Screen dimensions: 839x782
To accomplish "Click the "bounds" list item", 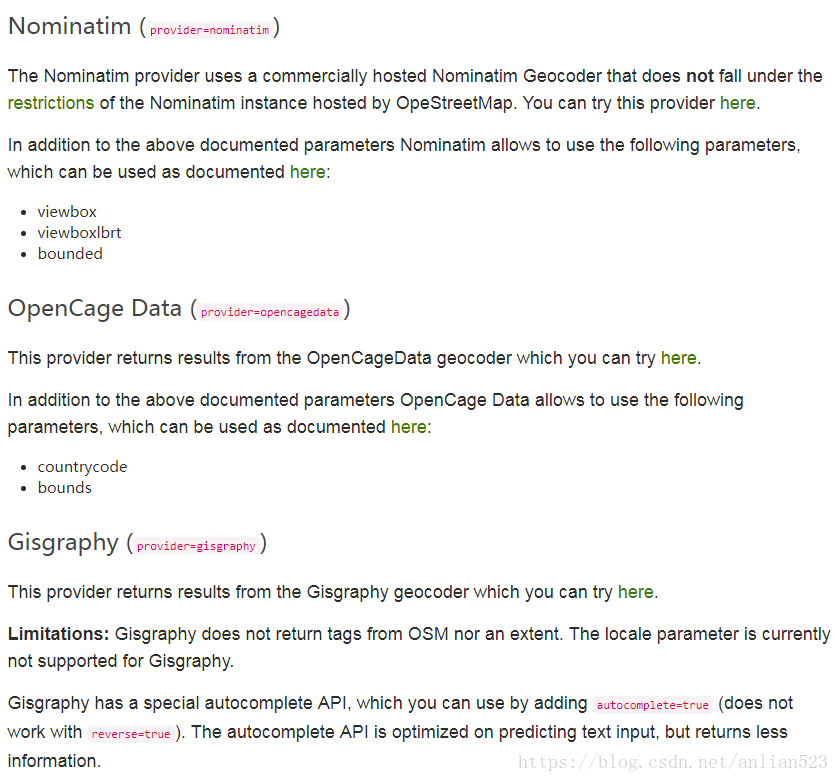I will pyautogui.click(x=64, y=488).
